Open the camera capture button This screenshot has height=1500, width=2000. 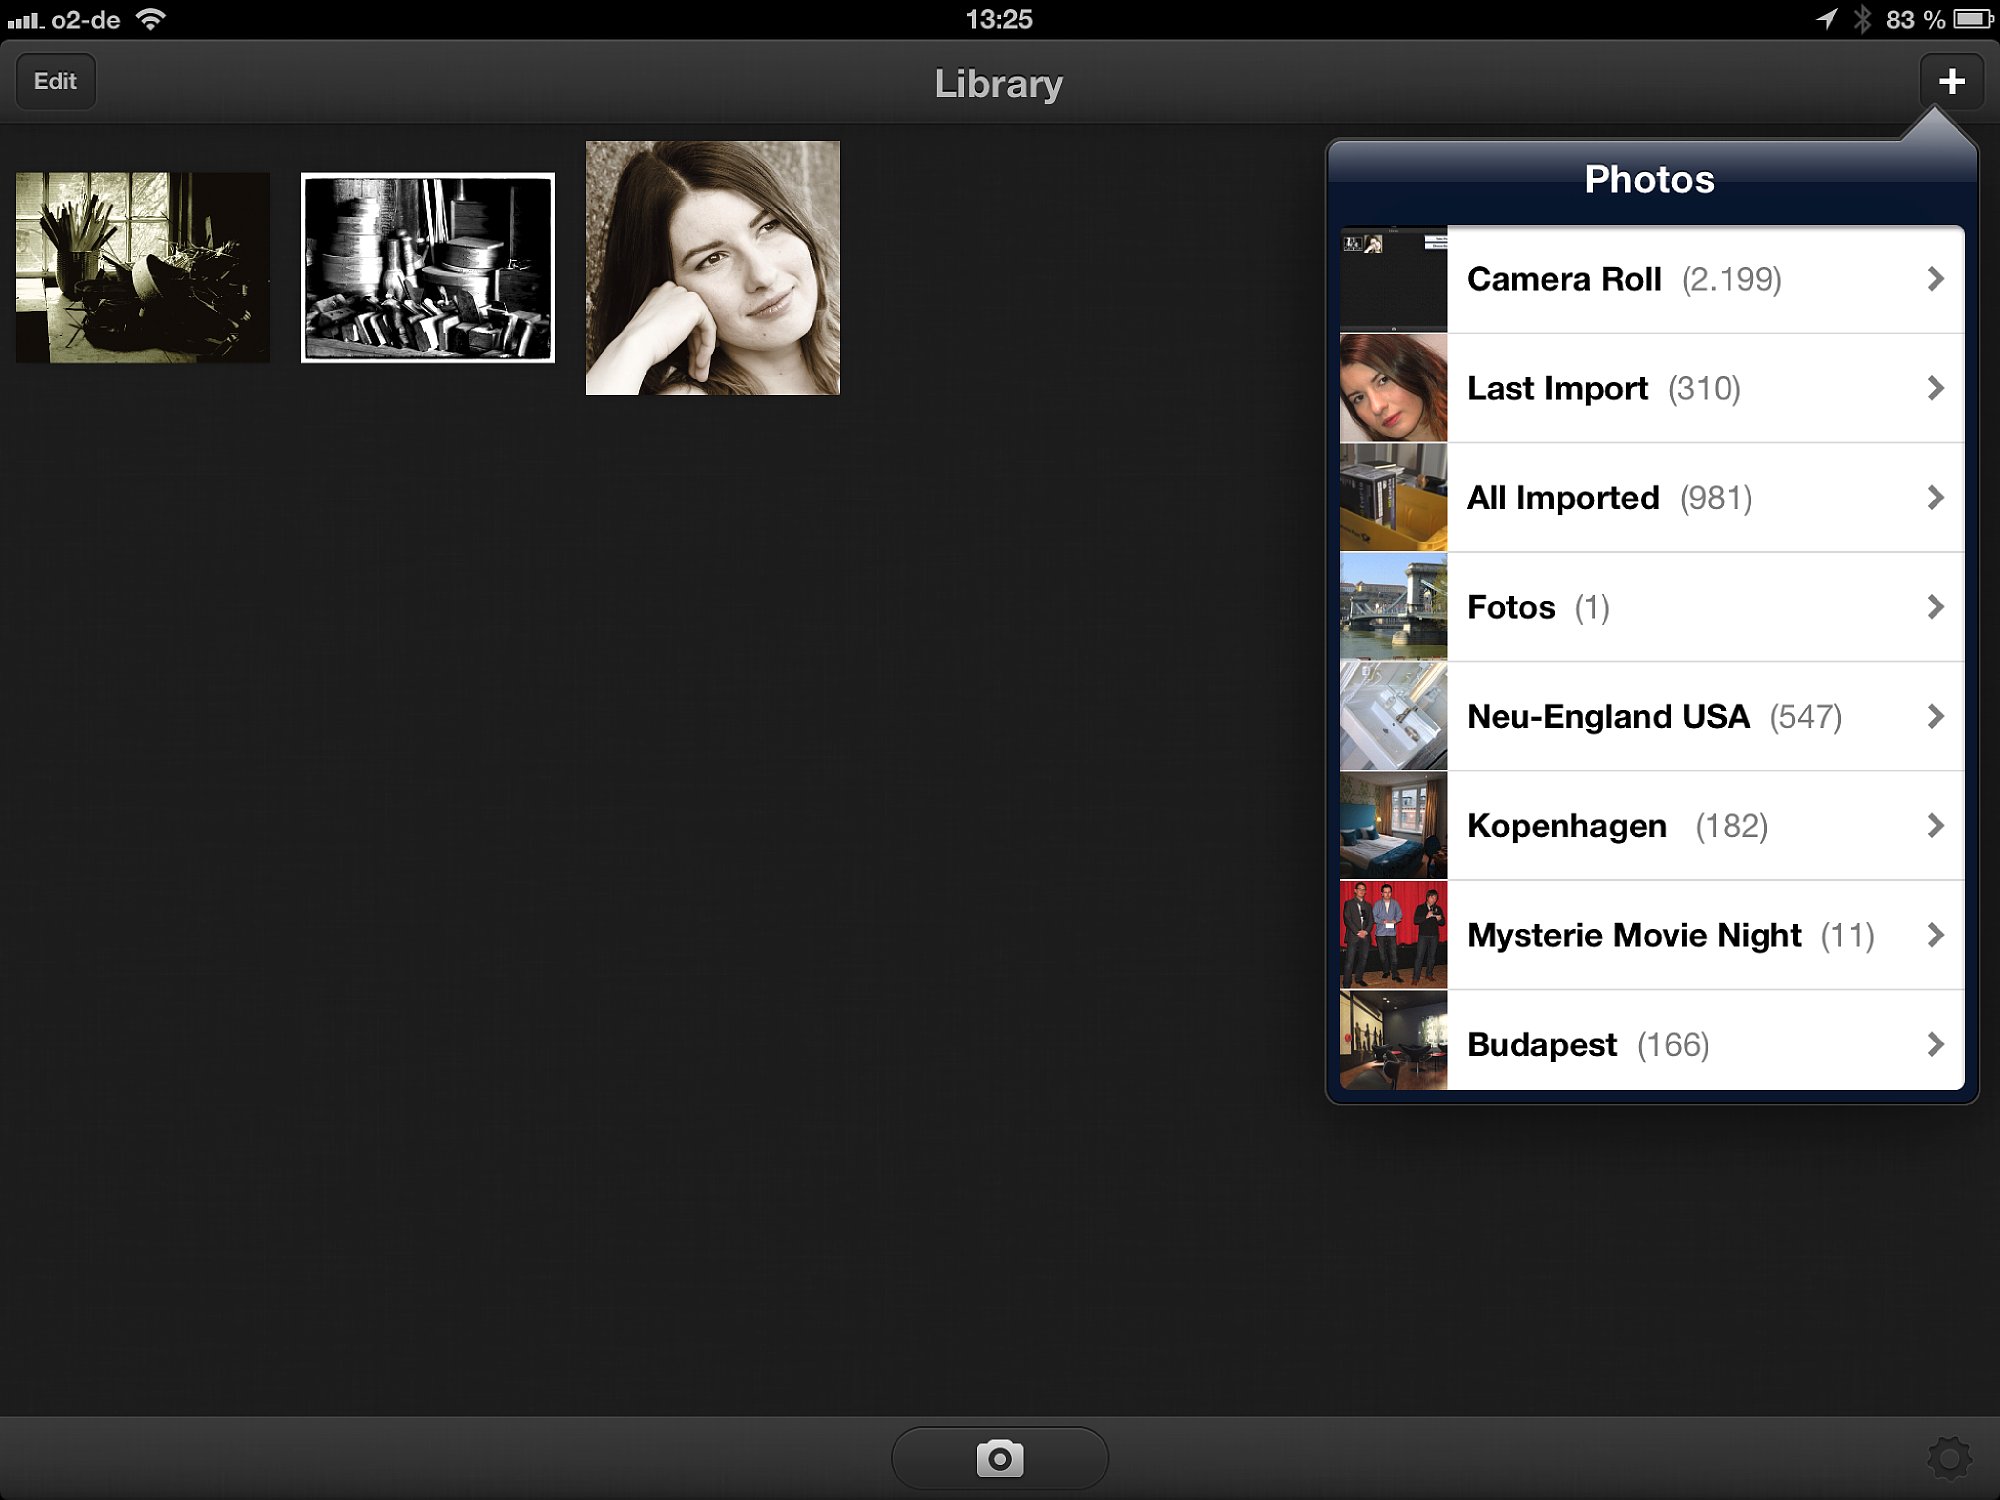(999, 1458)
